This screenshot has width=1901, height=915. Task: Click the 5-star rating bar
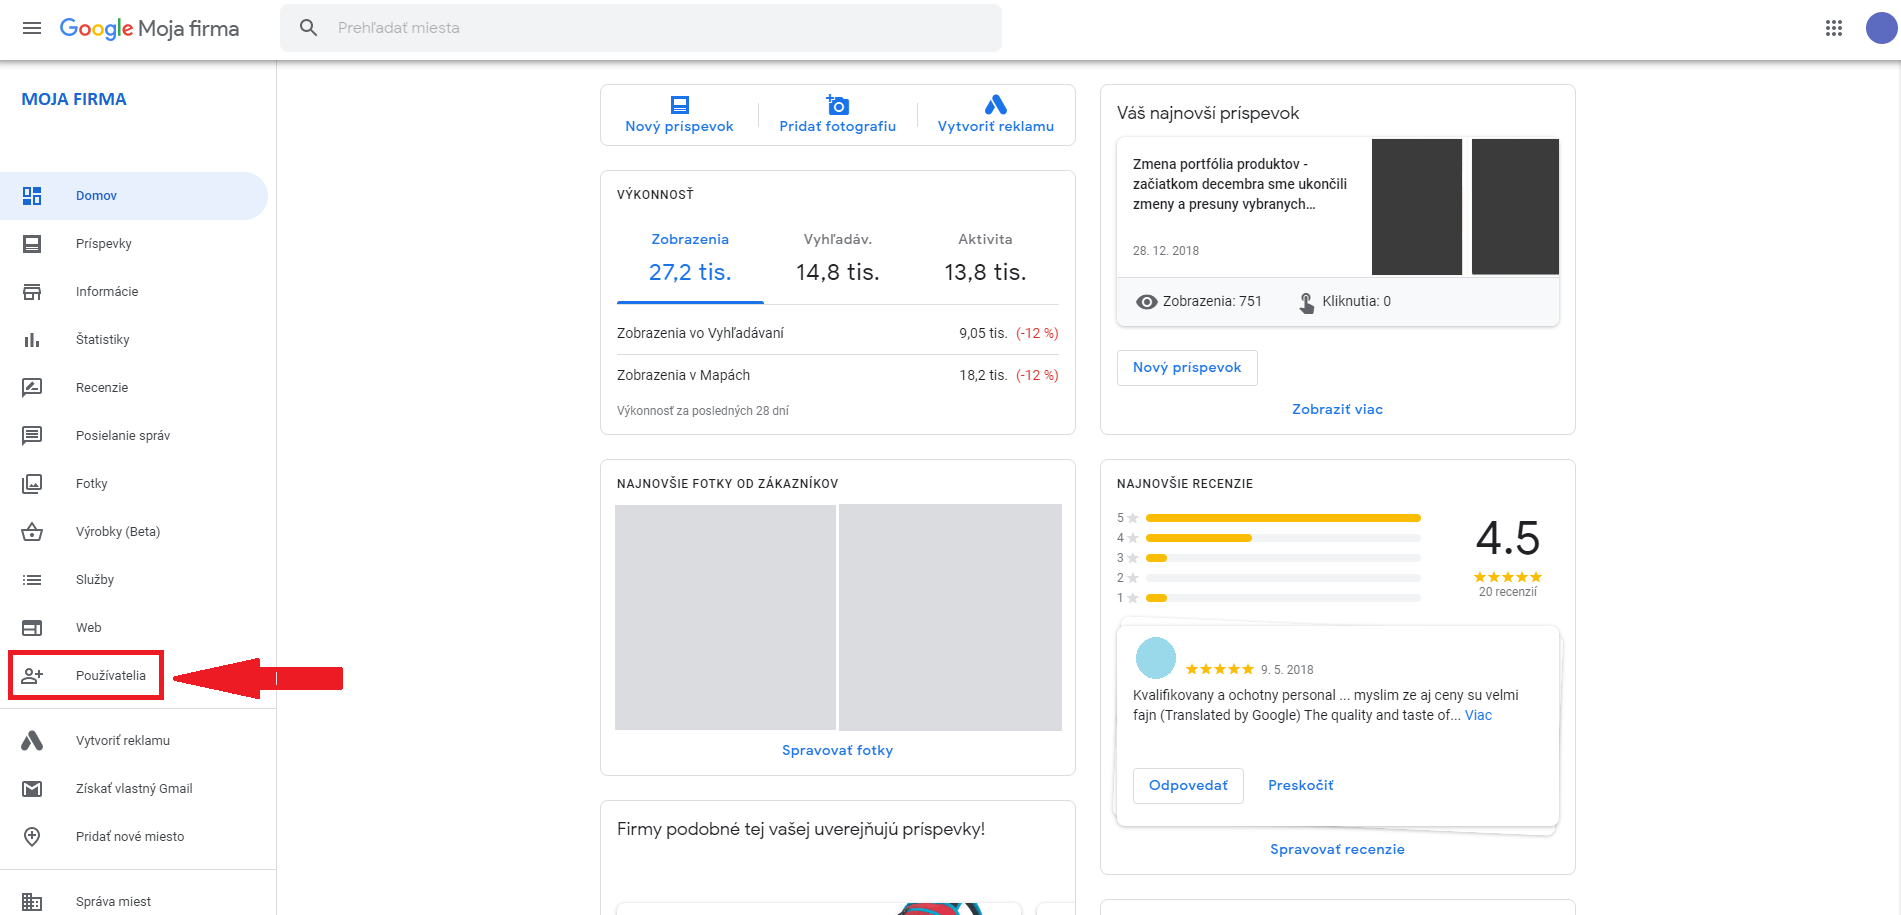(x=1283, y=518)
